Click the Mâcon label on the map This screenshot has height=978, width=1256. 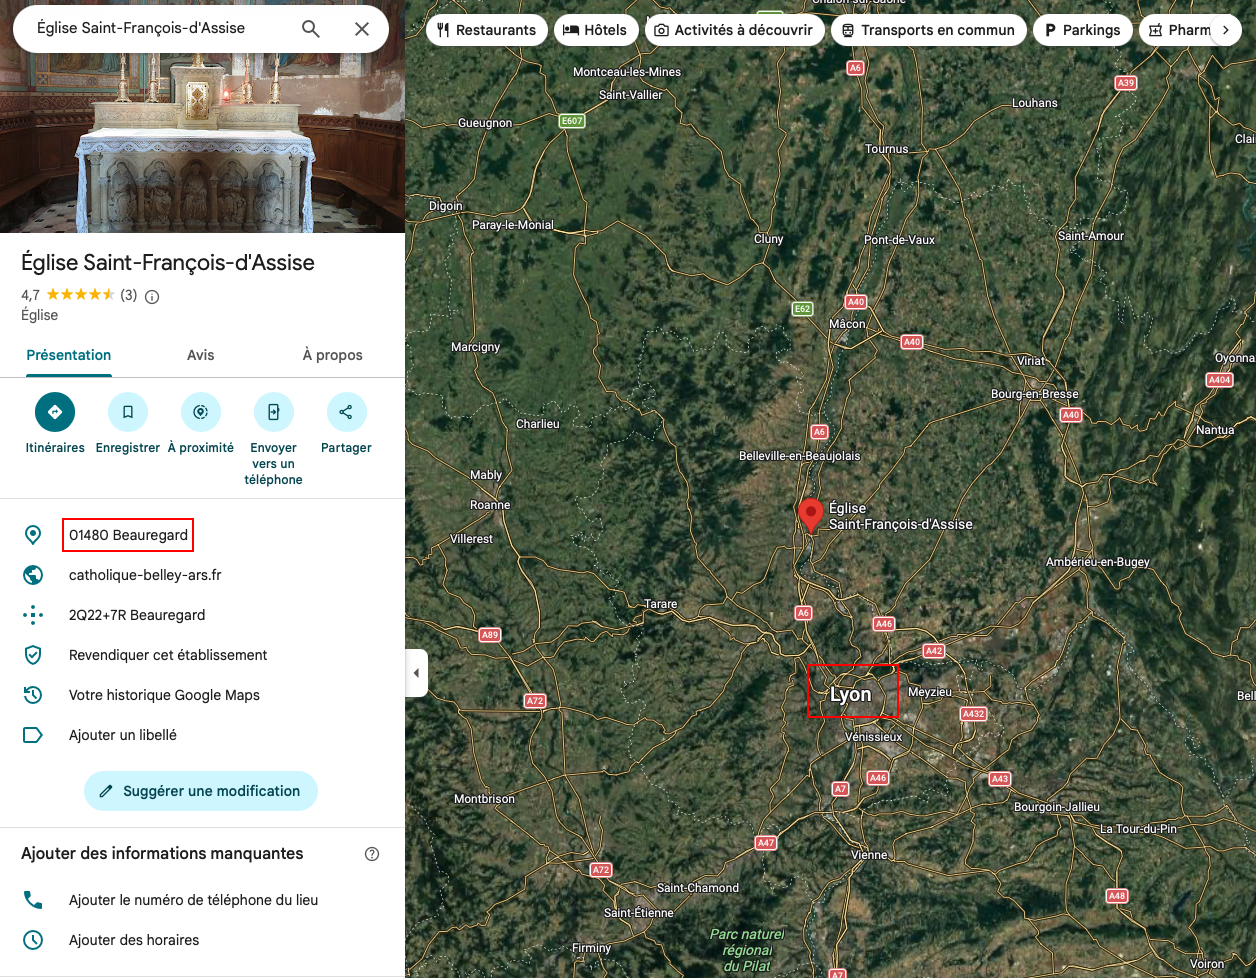(848, 324)
